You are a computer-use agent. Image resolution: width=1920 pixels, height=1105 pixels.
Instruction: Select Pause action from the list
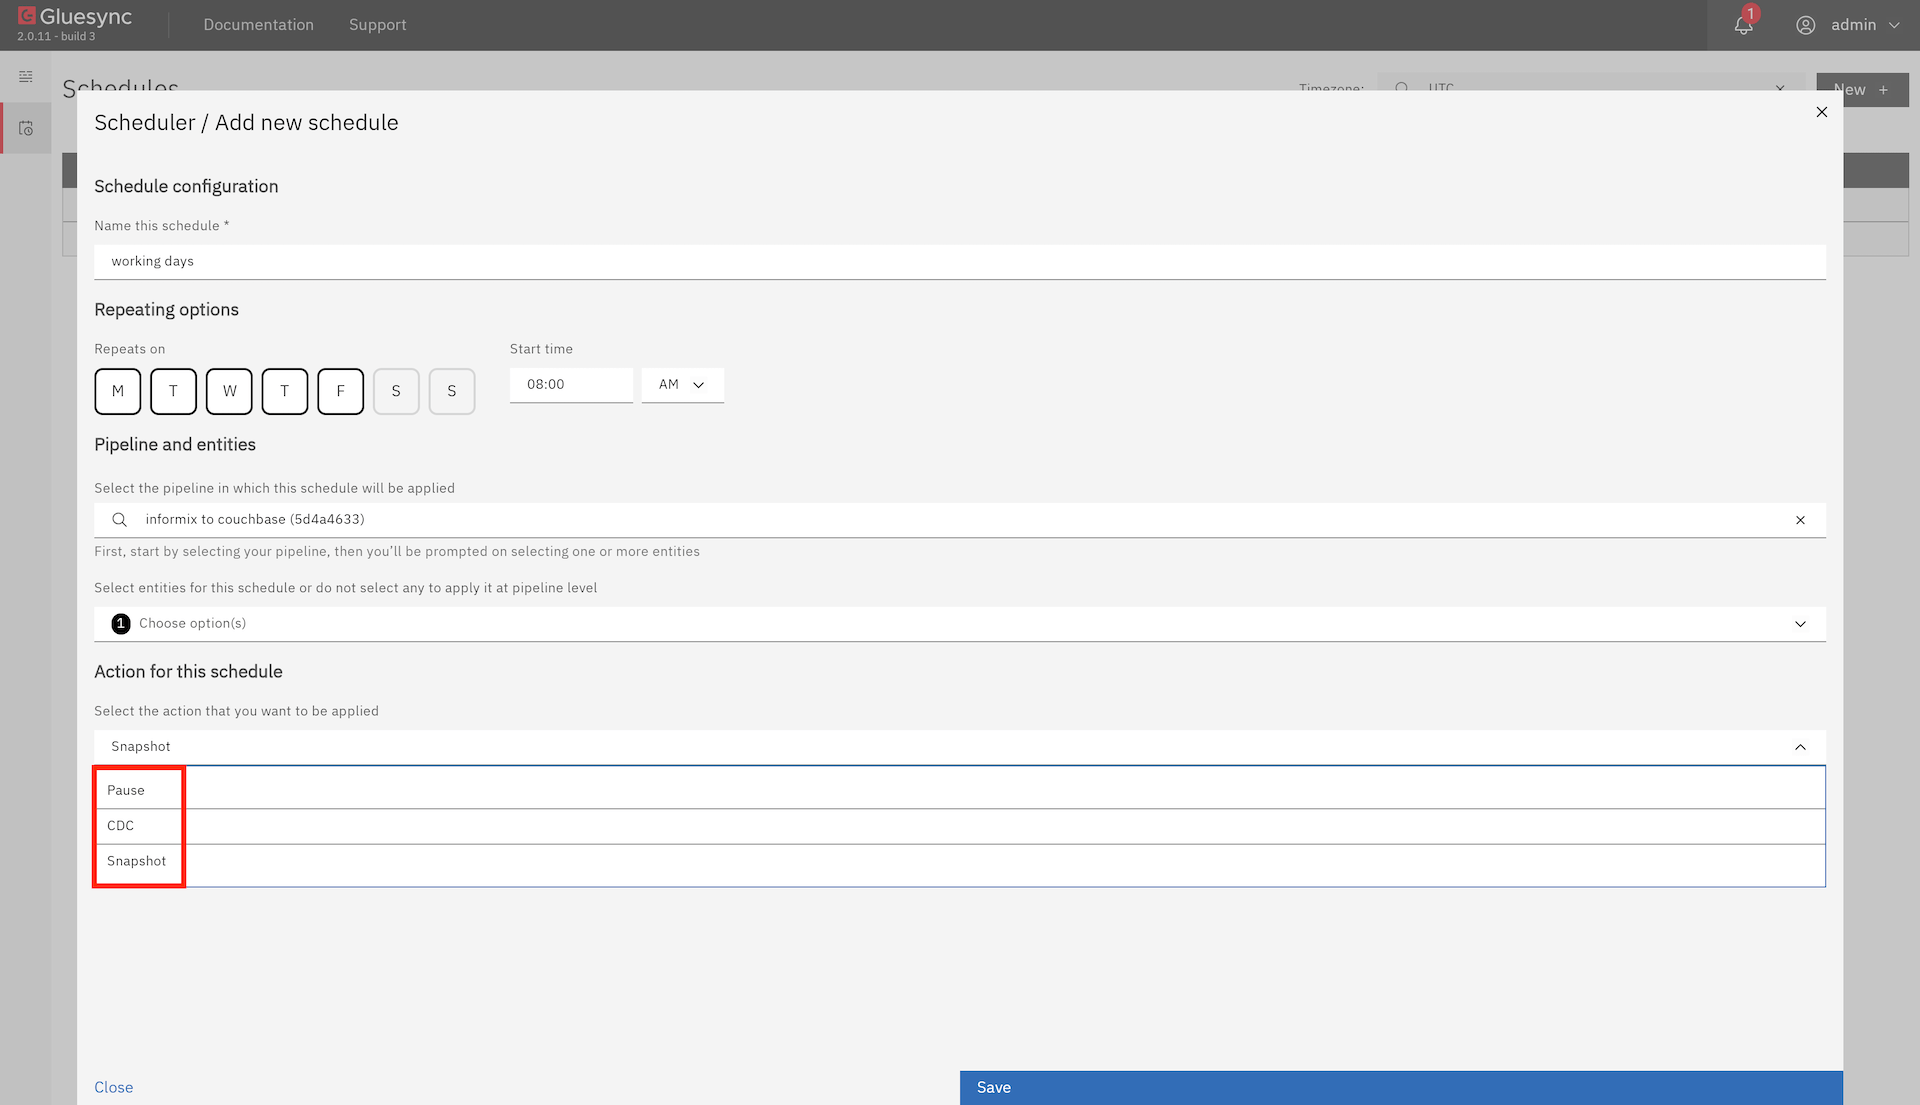(x=960, y=790)
